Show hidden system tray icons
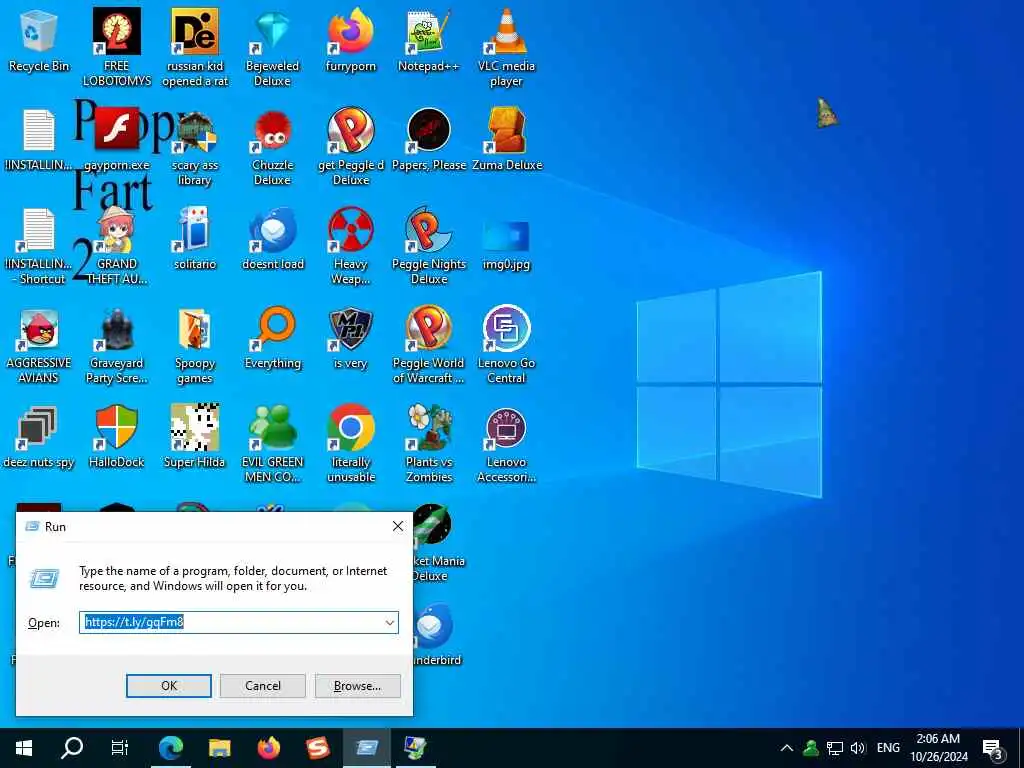 click(787, 748)
